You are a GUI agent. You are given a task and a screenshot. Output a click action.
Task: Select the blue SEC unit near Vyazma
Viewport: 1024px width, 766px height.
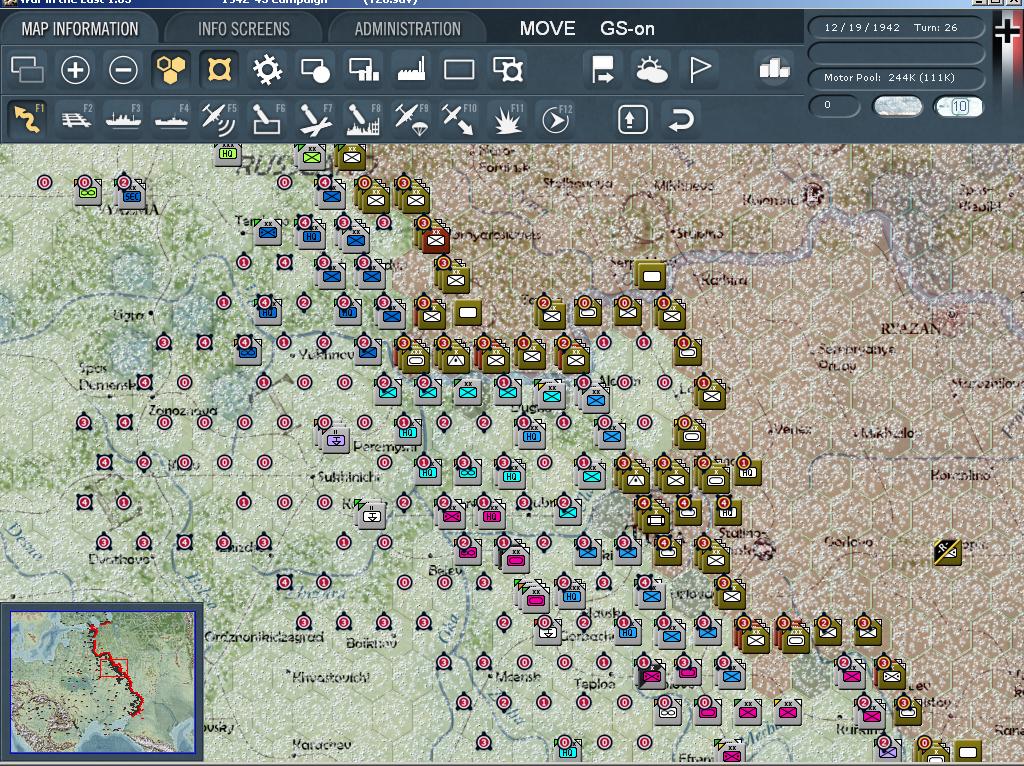131,195
